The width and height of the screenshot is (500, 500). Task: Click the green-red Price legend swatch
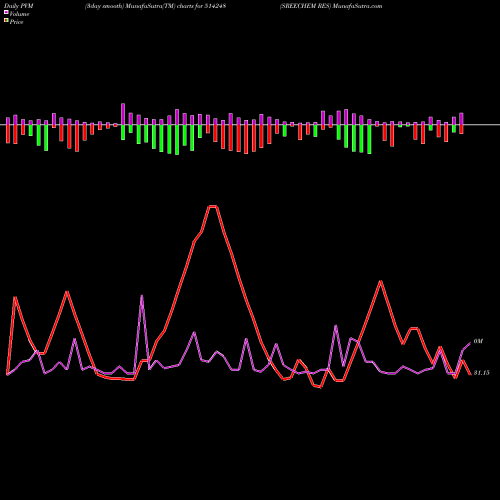[x=6, y=21]
